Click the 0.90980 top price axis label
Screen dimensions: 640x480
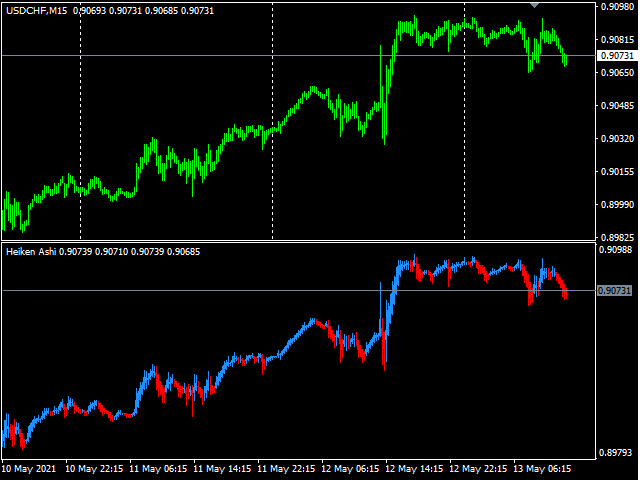616,7
